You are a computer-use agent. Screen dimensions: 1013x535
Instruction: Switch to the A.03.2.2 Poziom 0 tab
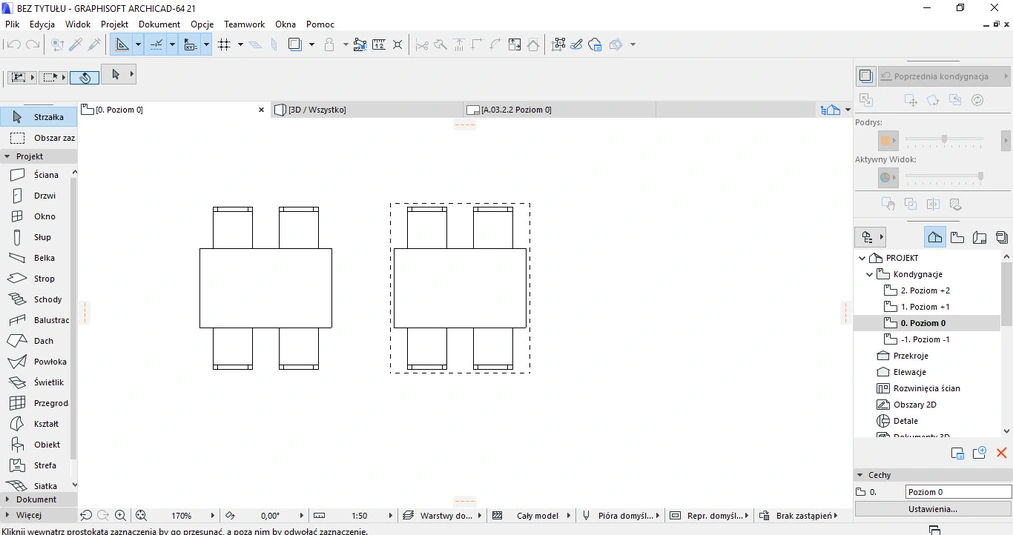click(x=559, y=110)
